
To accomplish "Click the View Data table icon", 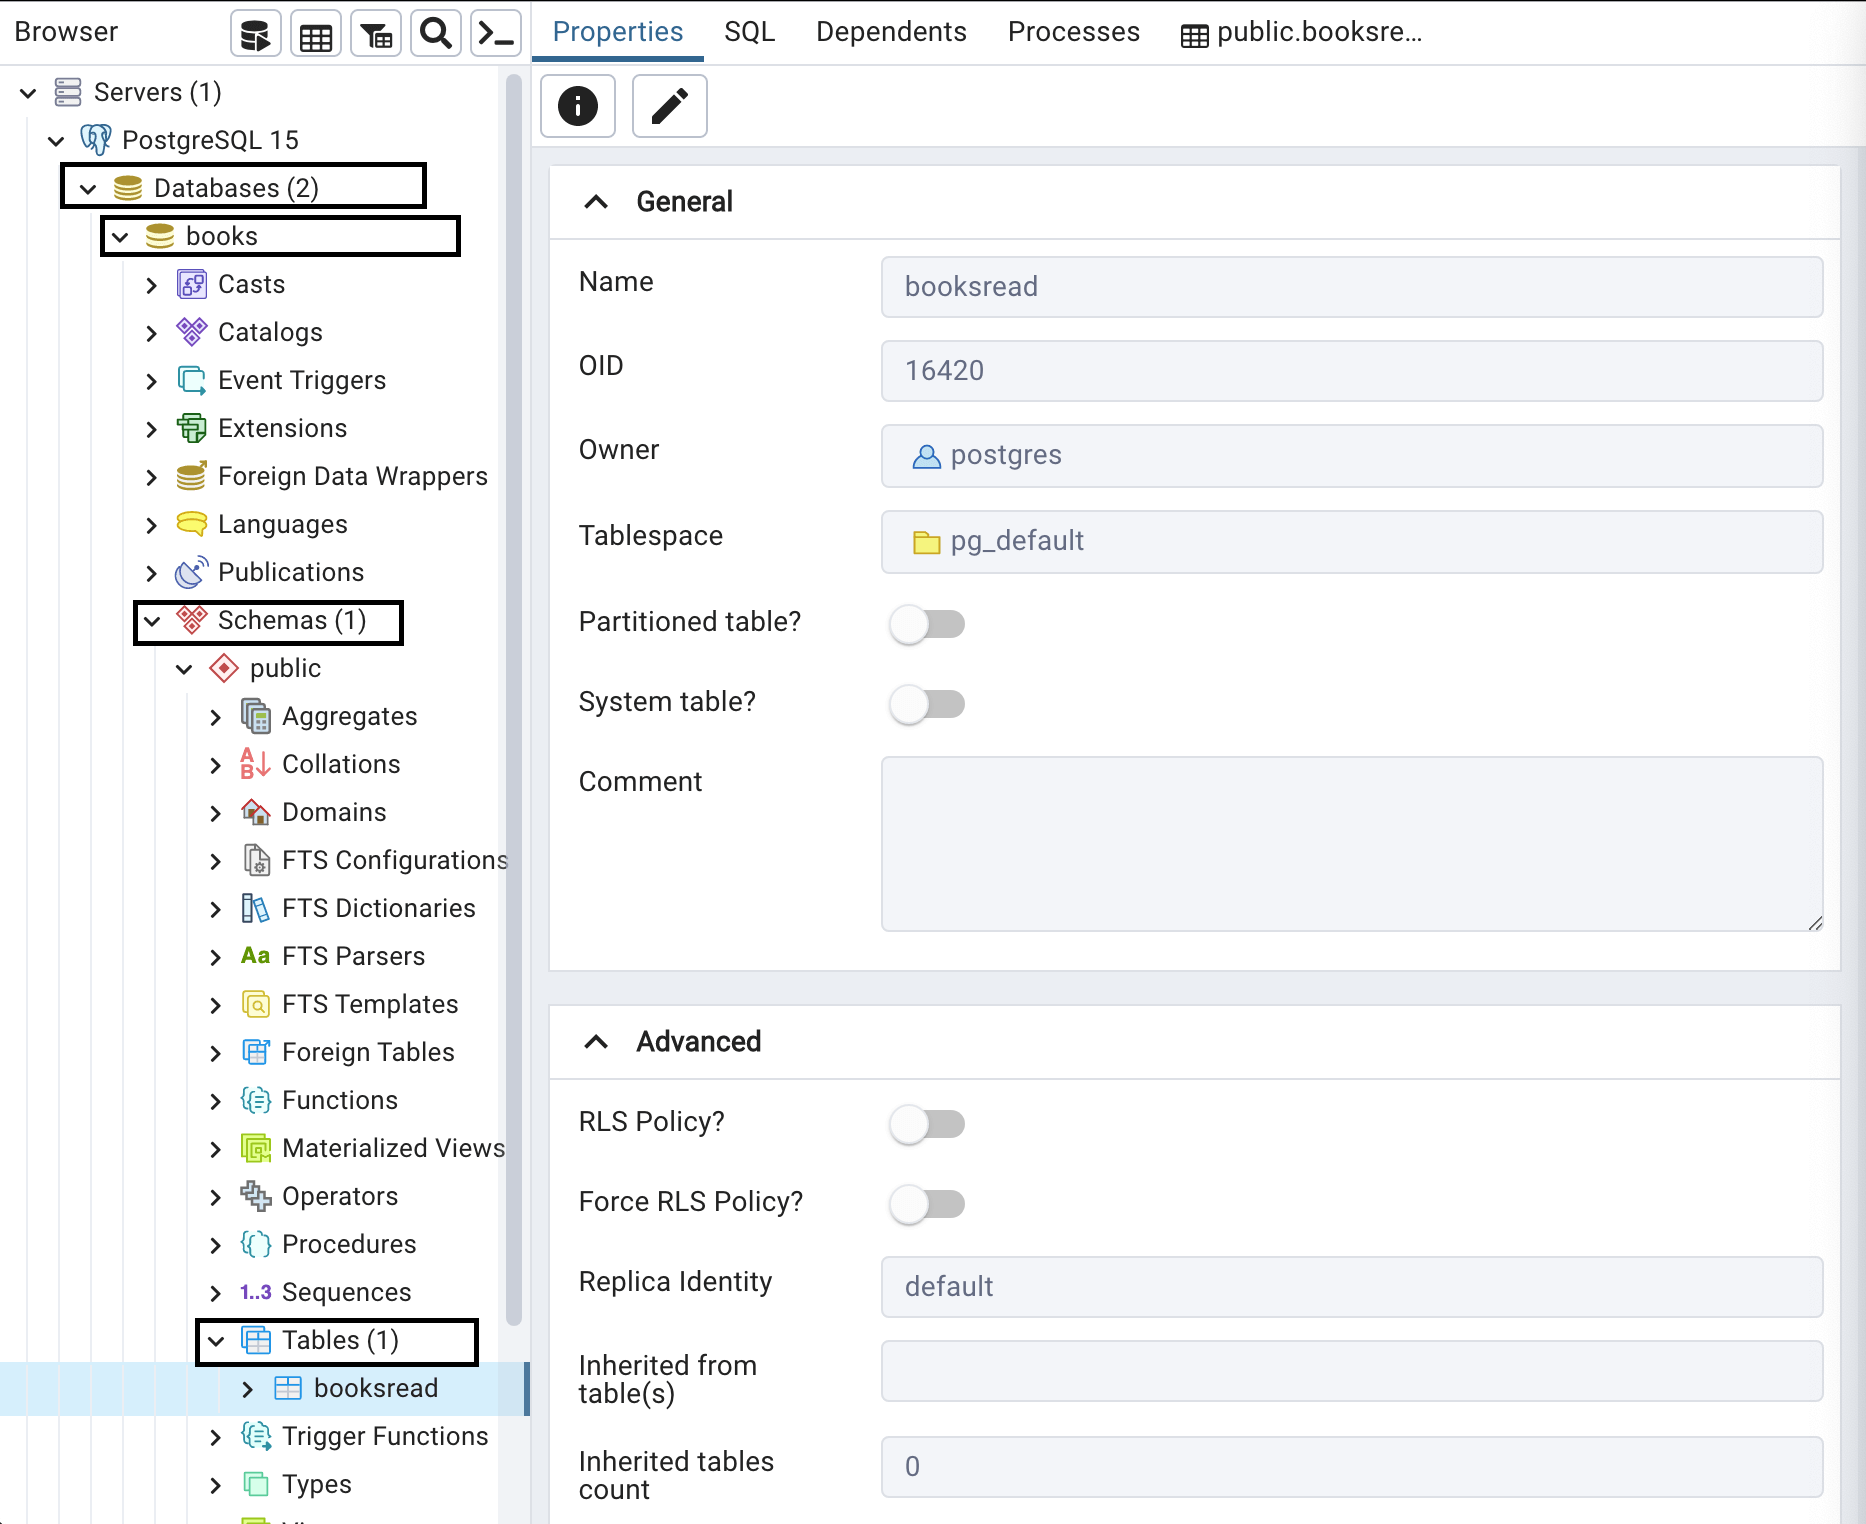I will (x=316, y=35).
